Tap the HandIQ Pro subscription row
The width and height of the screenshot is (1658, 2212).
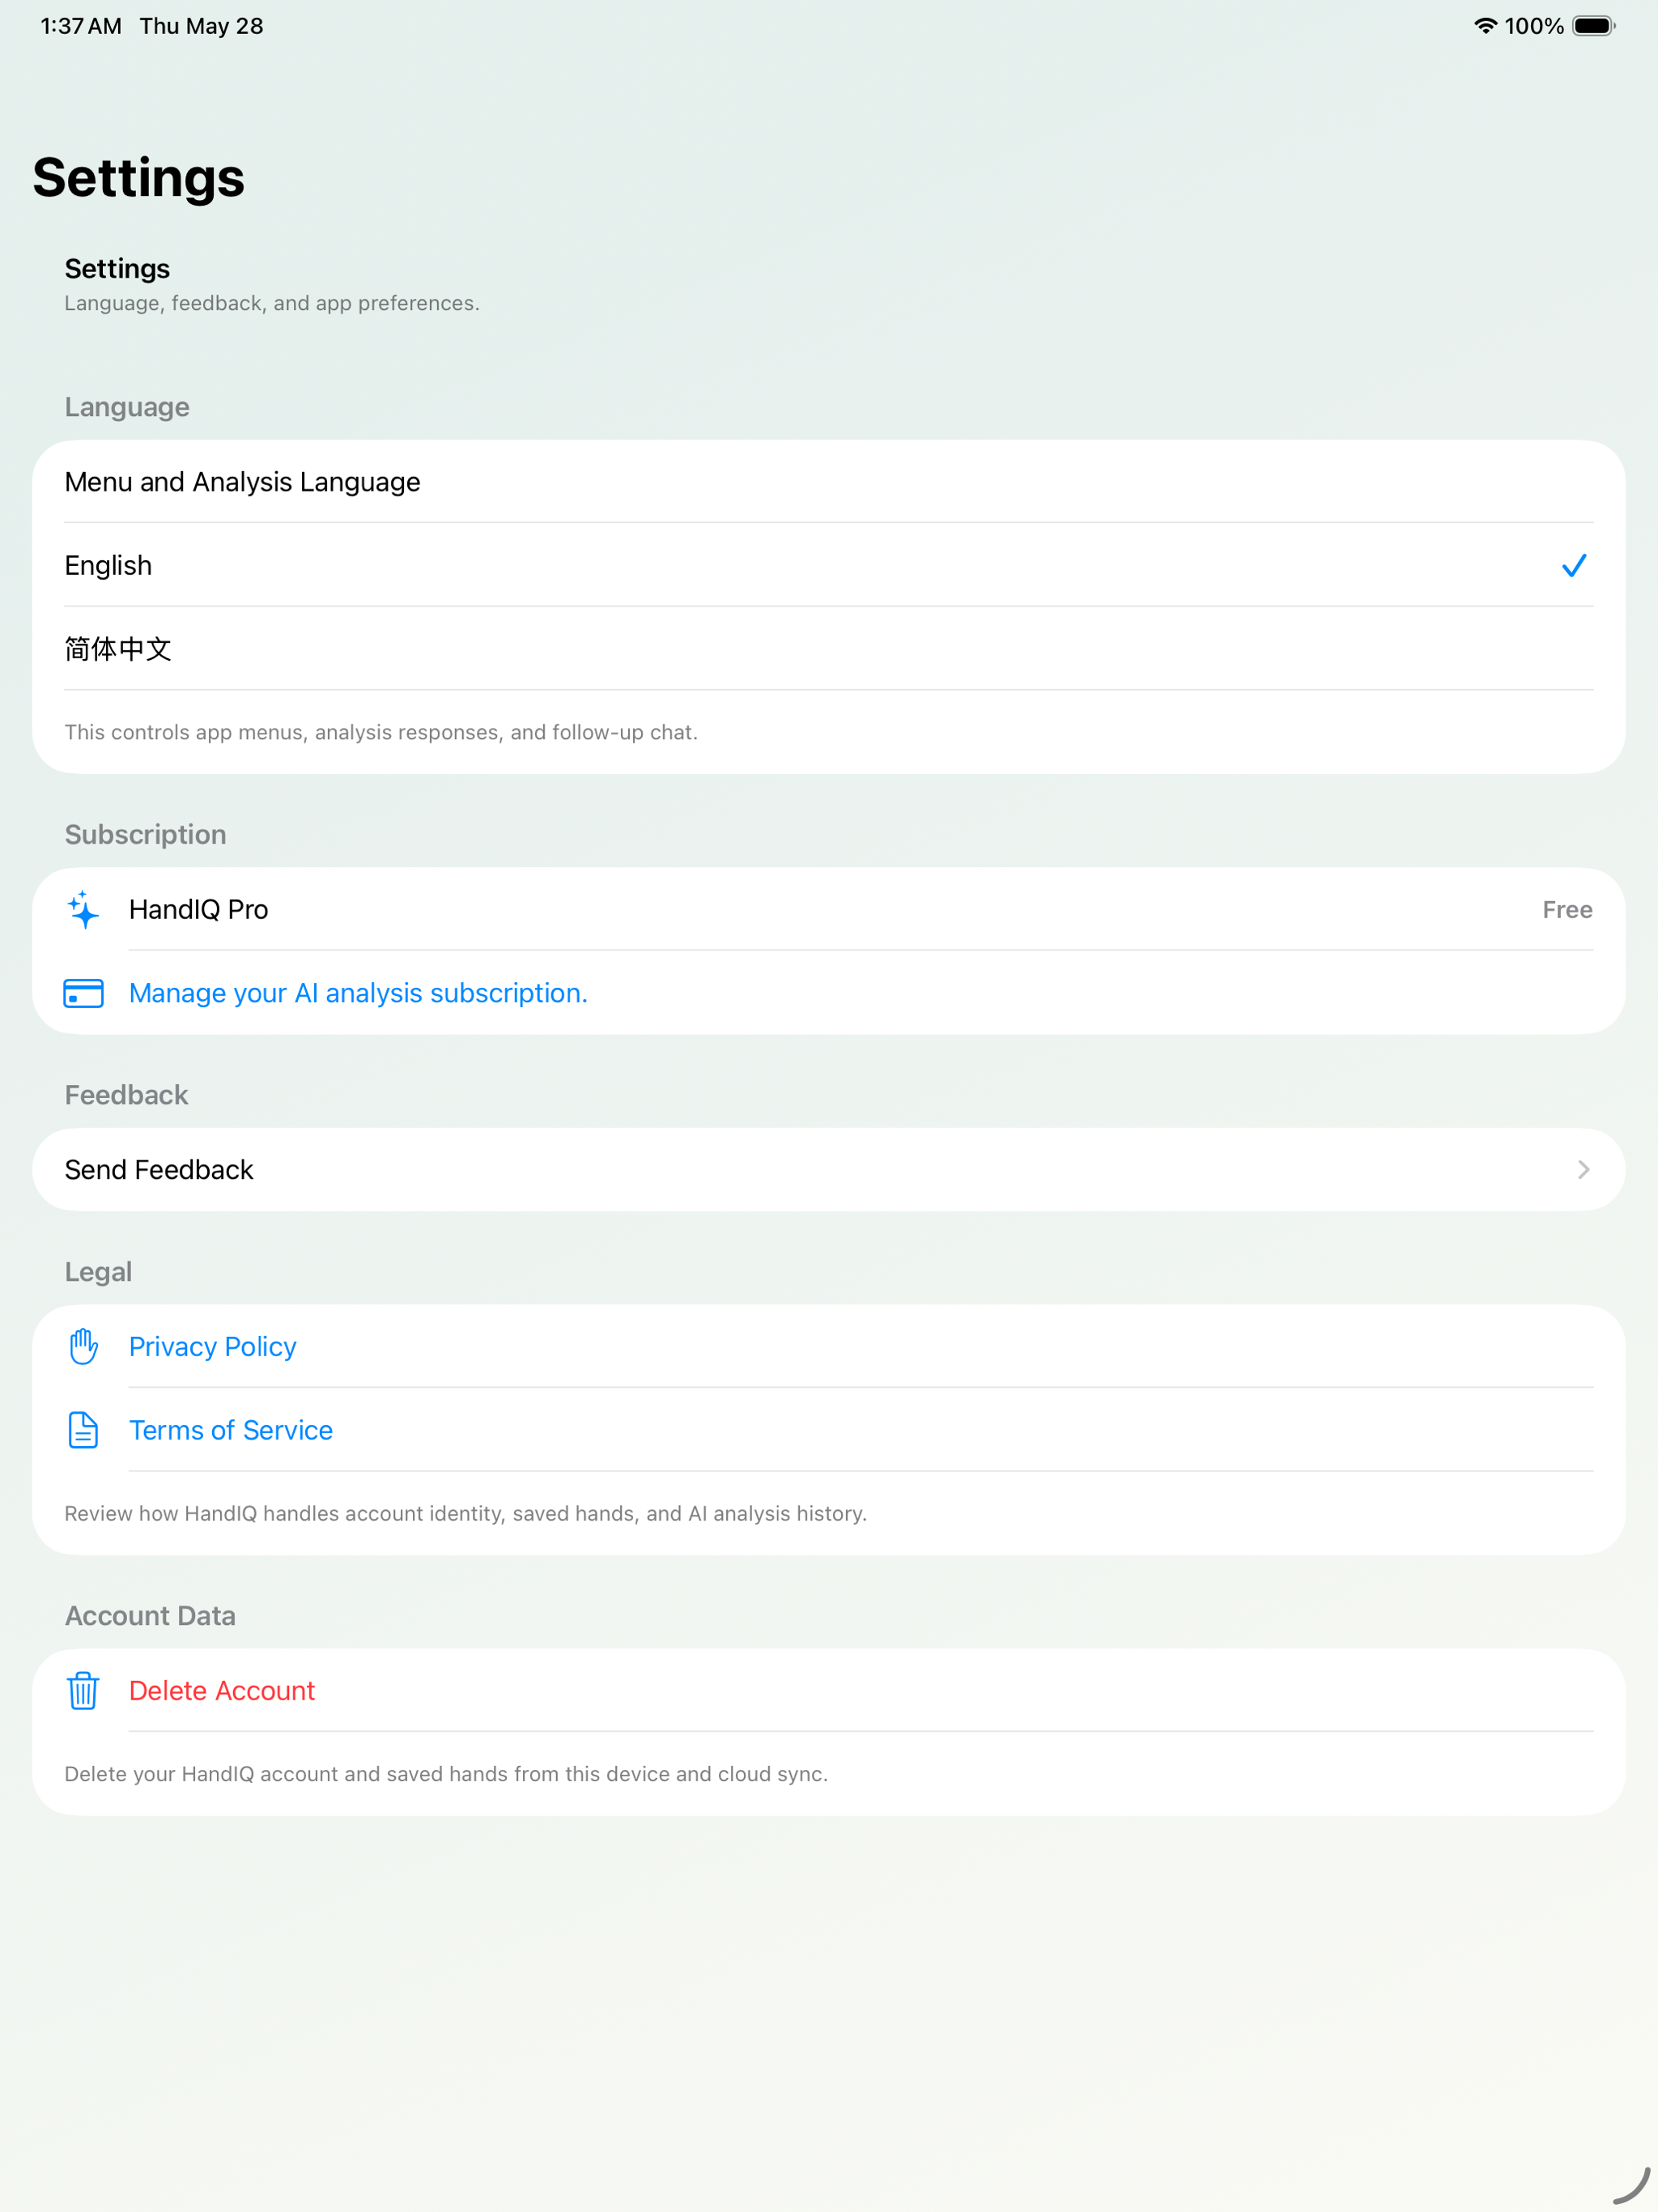(x=829, y=909)
